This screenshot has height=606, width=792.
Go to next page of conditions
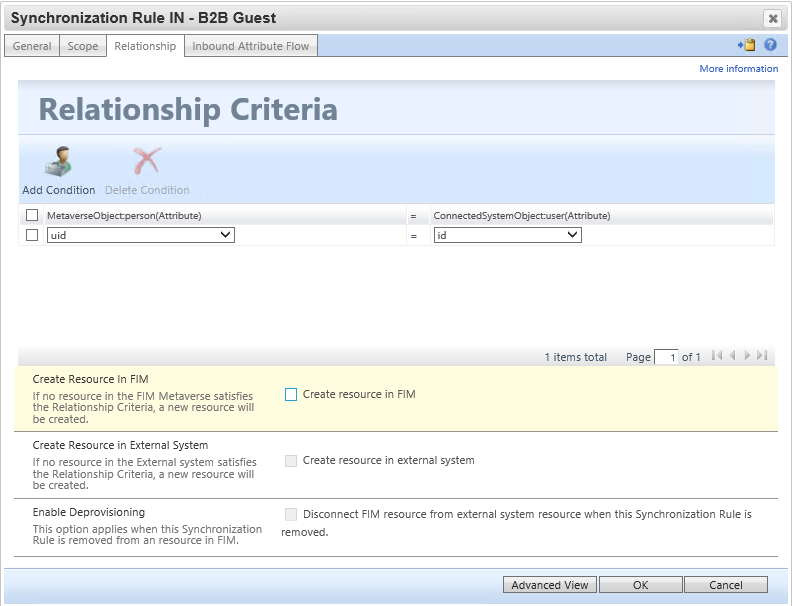pos(747,356)
